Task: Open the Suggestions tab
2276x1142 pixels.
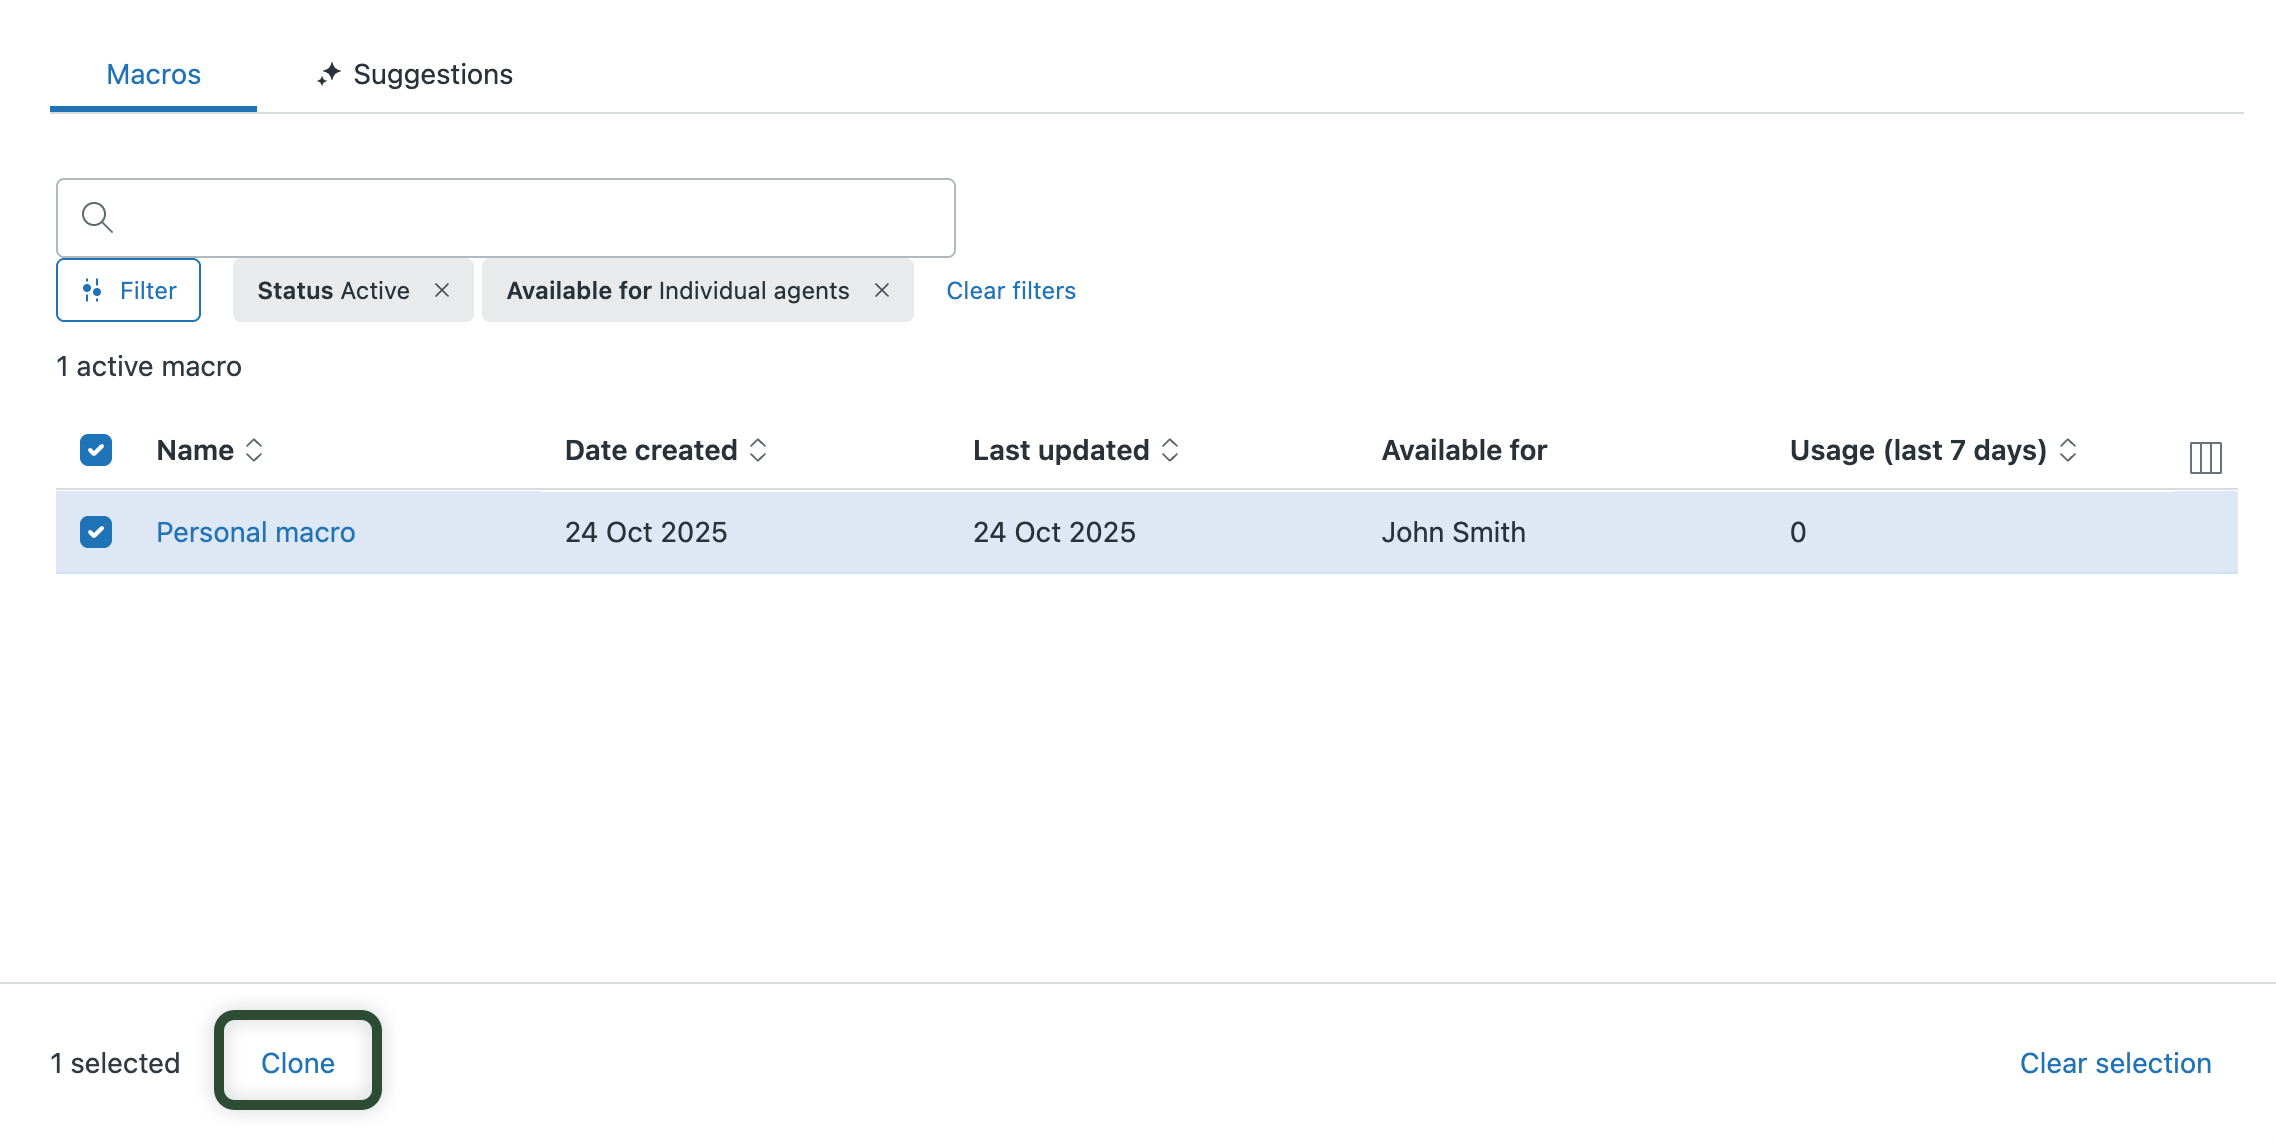Action: point(432,74)
